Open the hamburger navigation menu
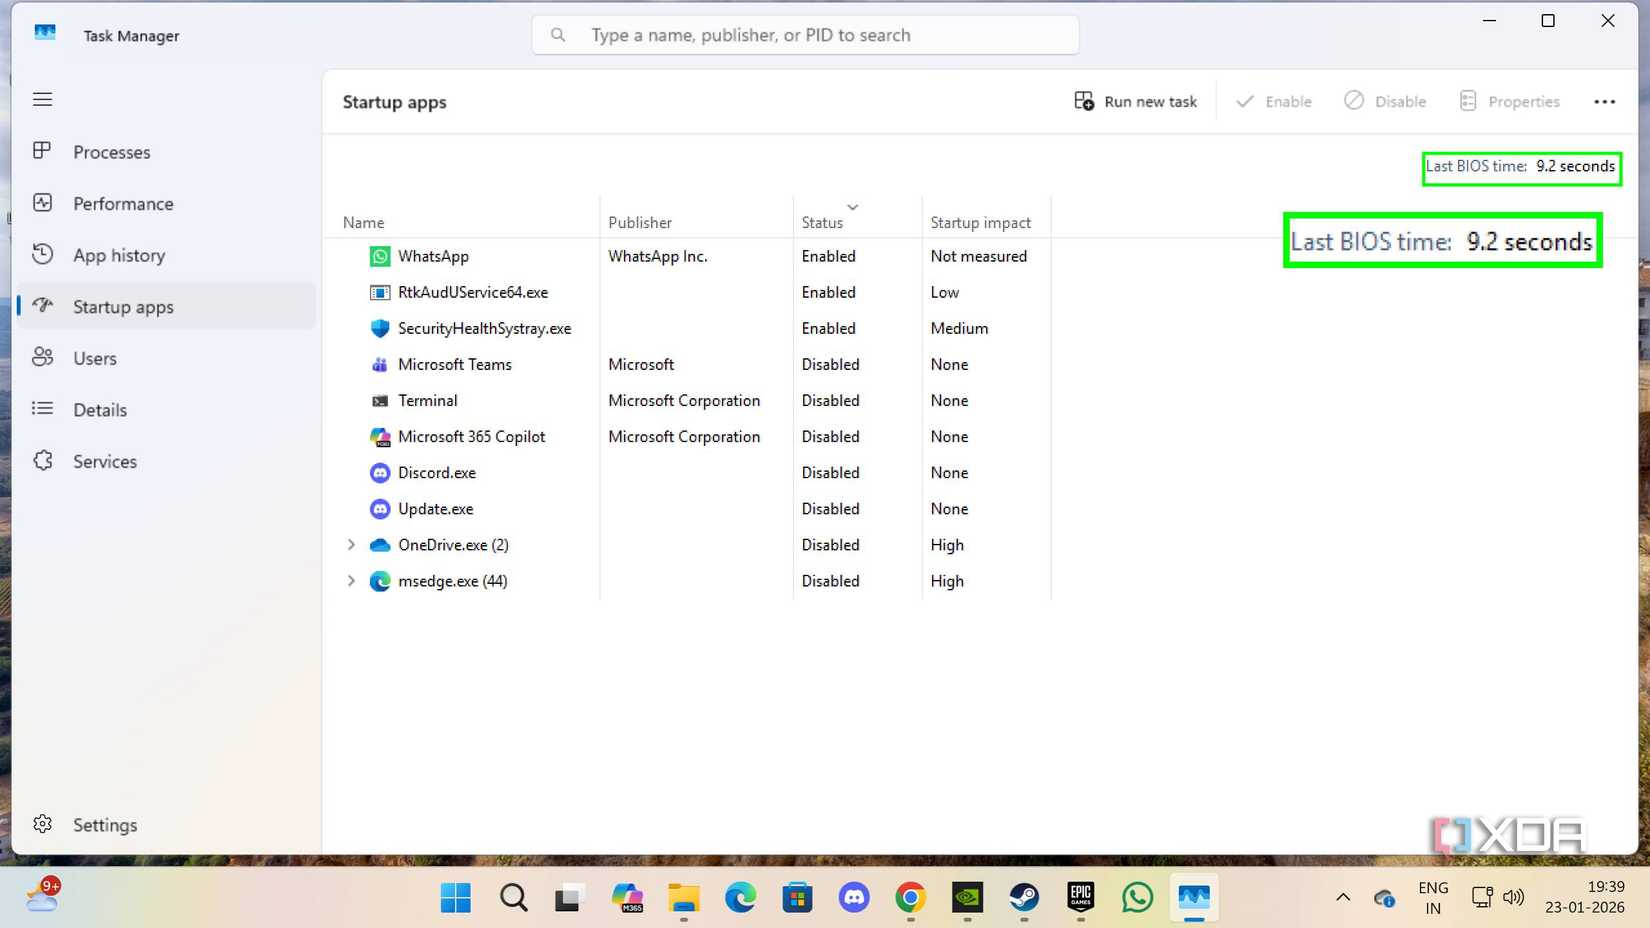Image resolution: width=1650 pixels, height=928 pixels. point(42,99)
